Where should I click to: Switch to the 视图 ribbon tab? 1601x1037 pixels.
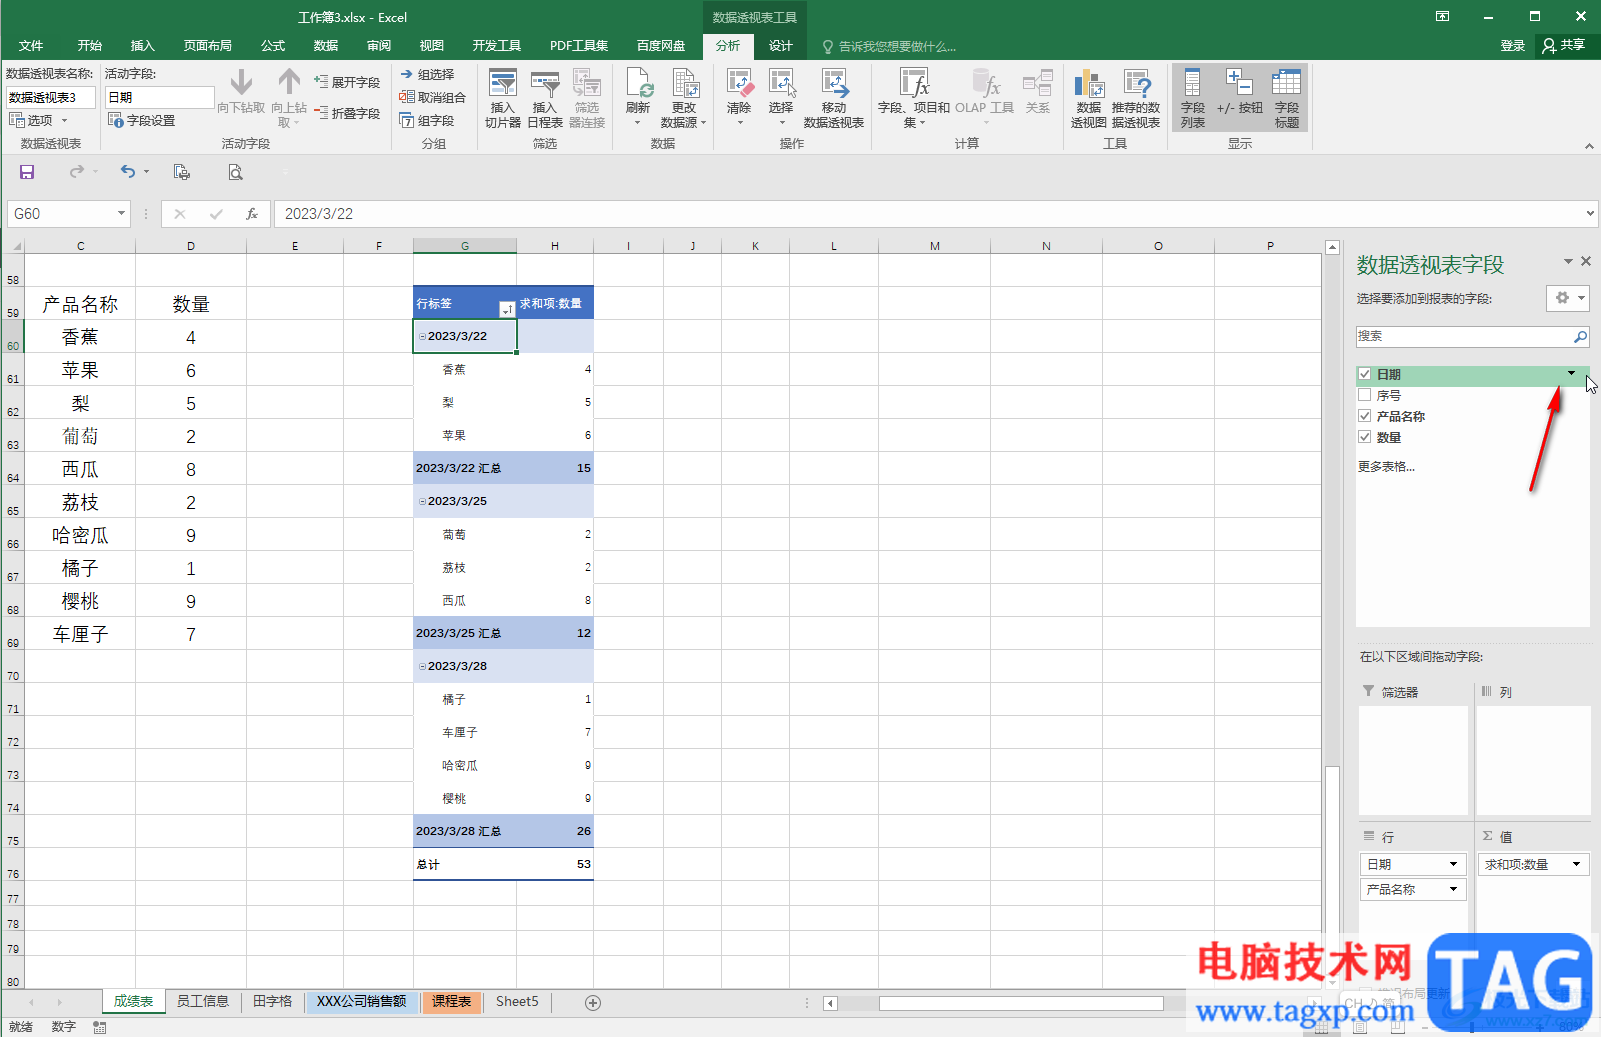click(x=432, y=46)
